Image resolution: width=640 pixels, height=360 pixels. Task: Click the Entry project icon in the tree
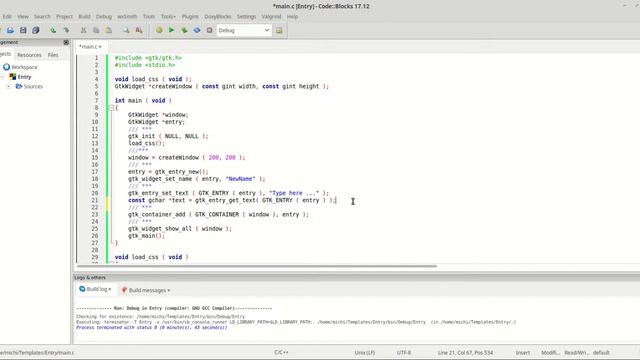[13, 76]
